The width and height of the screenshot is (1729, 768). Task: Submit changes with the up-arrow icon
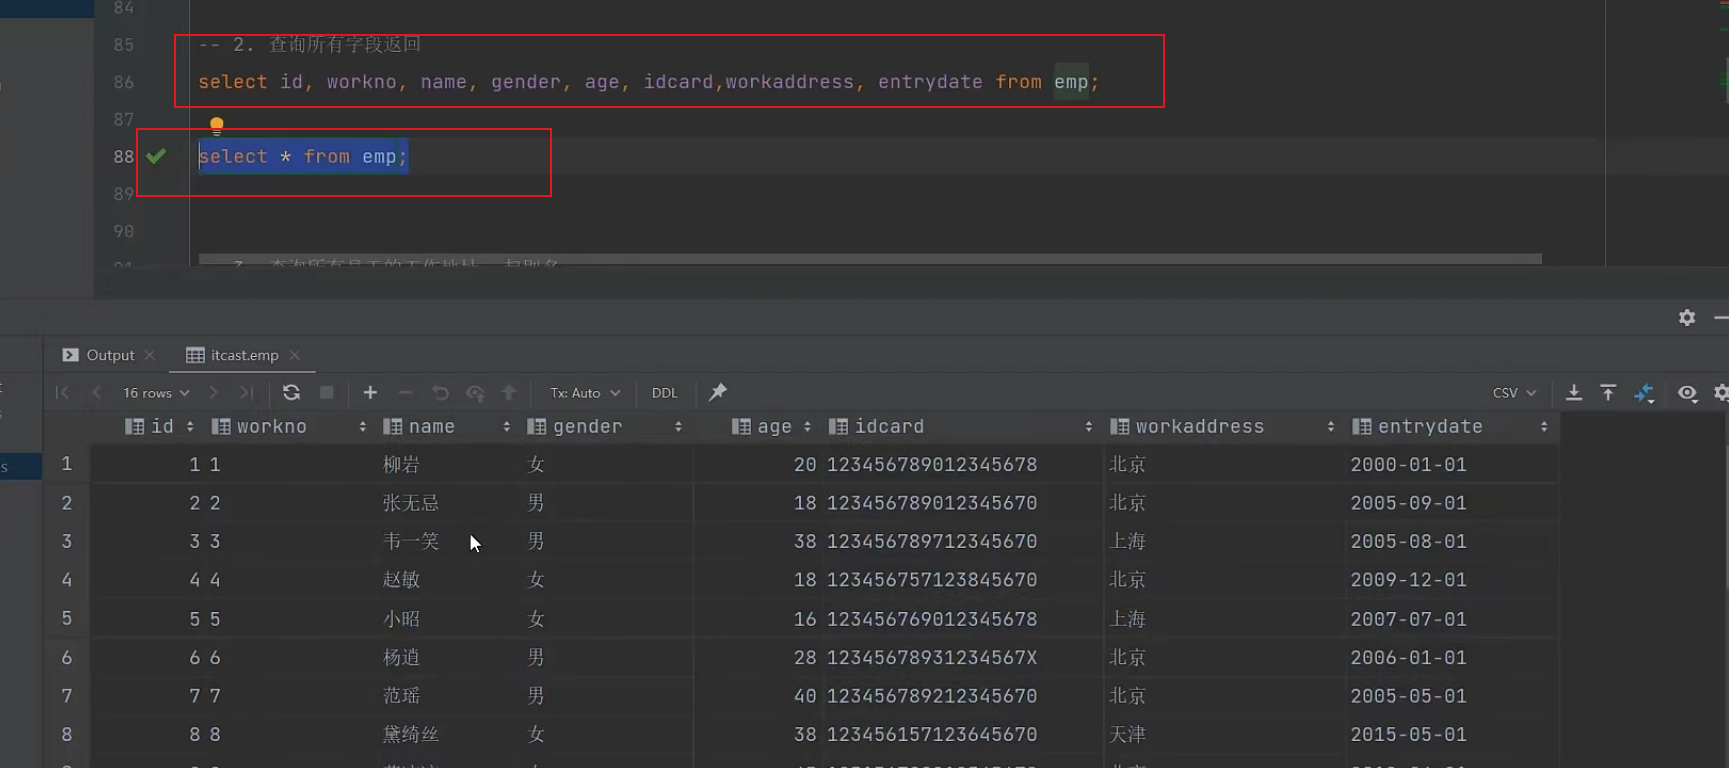pos(509,393)
